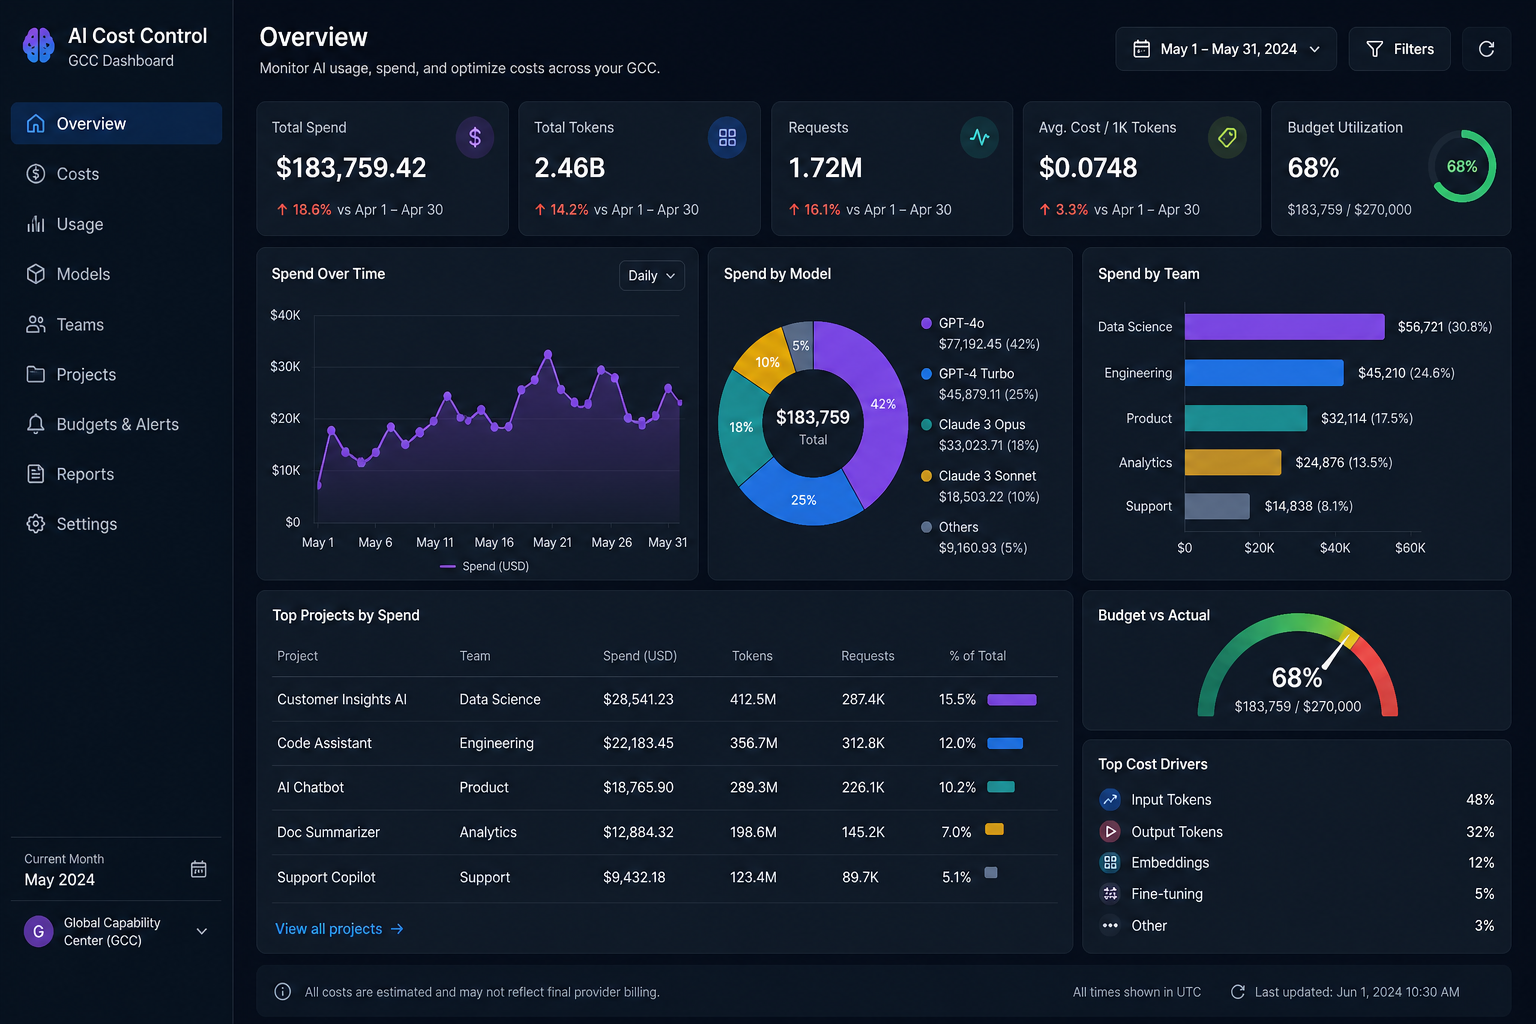Viewport: 1536px width, 1024px height.
Task: Click the Budgets & Alerts bell icon
Action: pos(35,424)
